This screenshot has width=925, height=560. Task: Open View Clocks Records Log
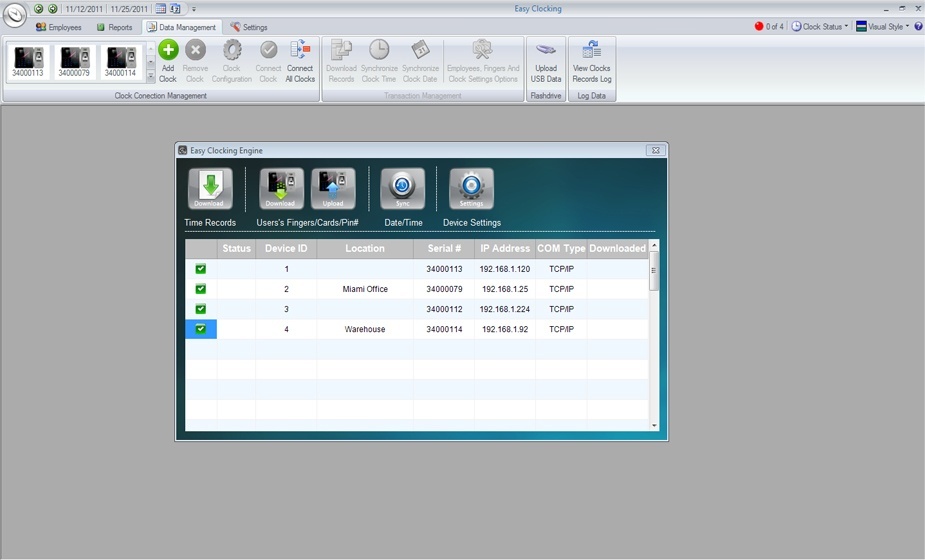(x=592, y=61)
